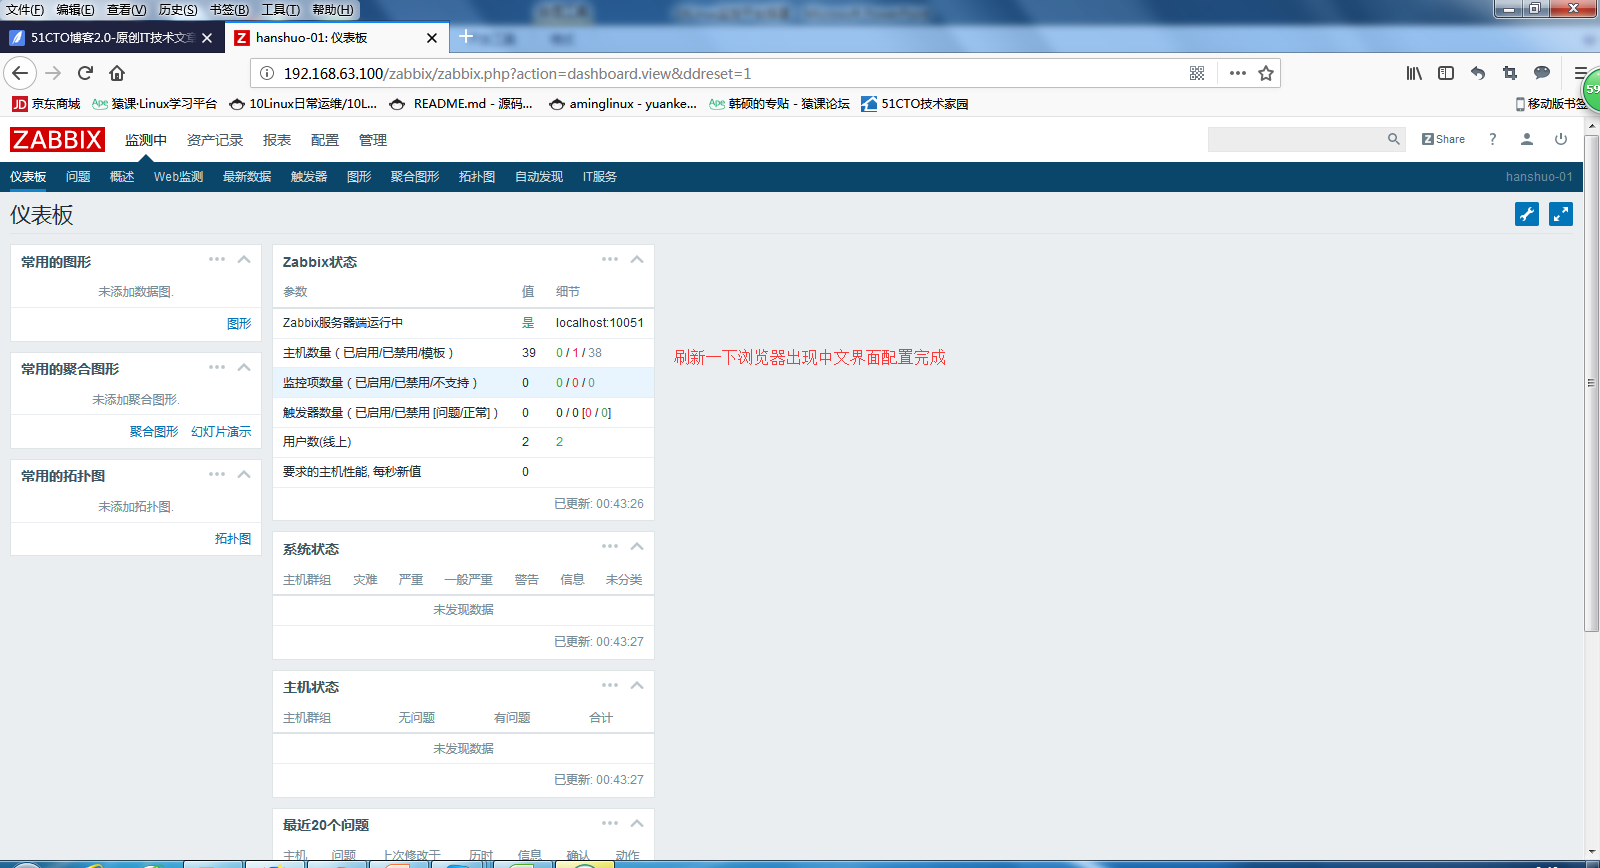Collapse the 主机状态 widget

pos(637,685)
